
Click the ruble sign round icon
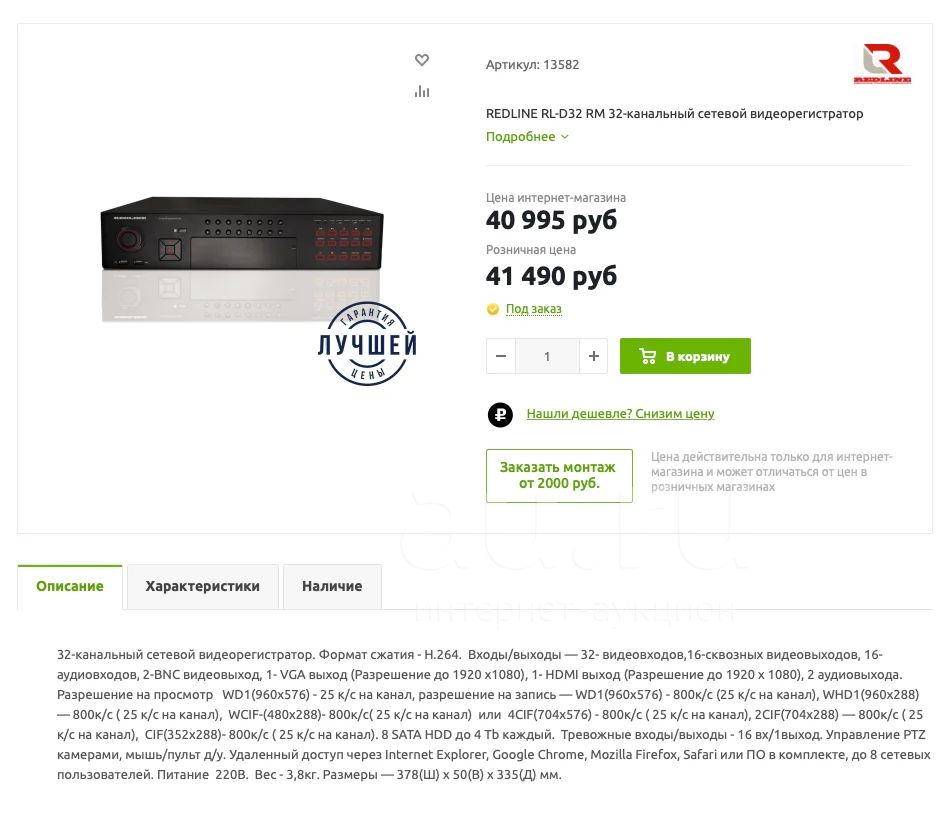click(500, 414)
